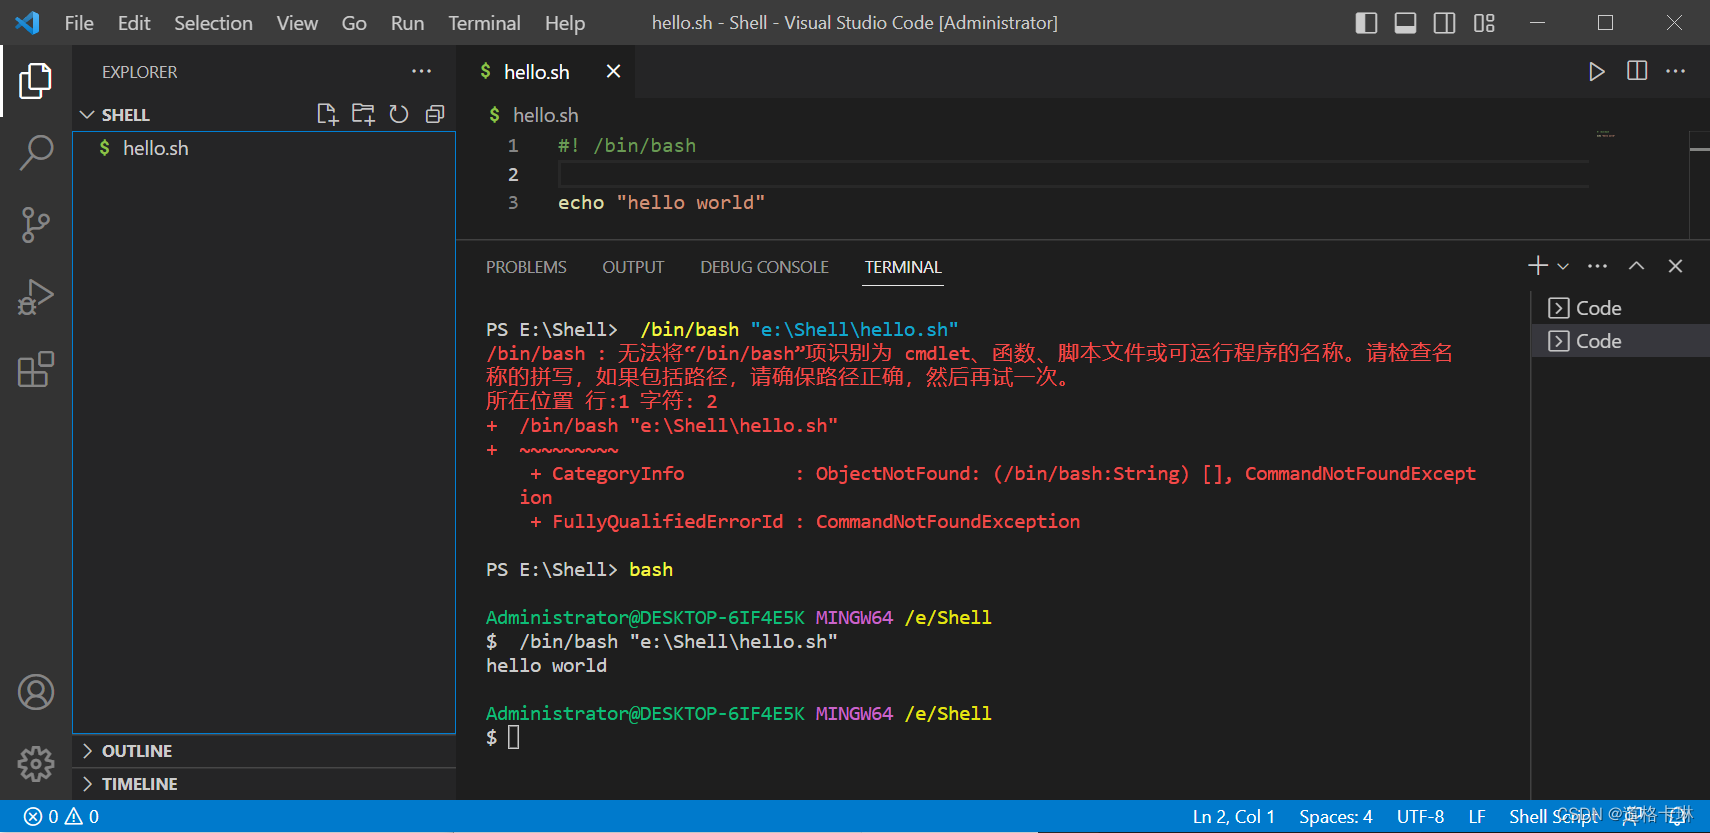Click errors and warnings status indicator
1710x833 pixels.
tap(62, 816)
